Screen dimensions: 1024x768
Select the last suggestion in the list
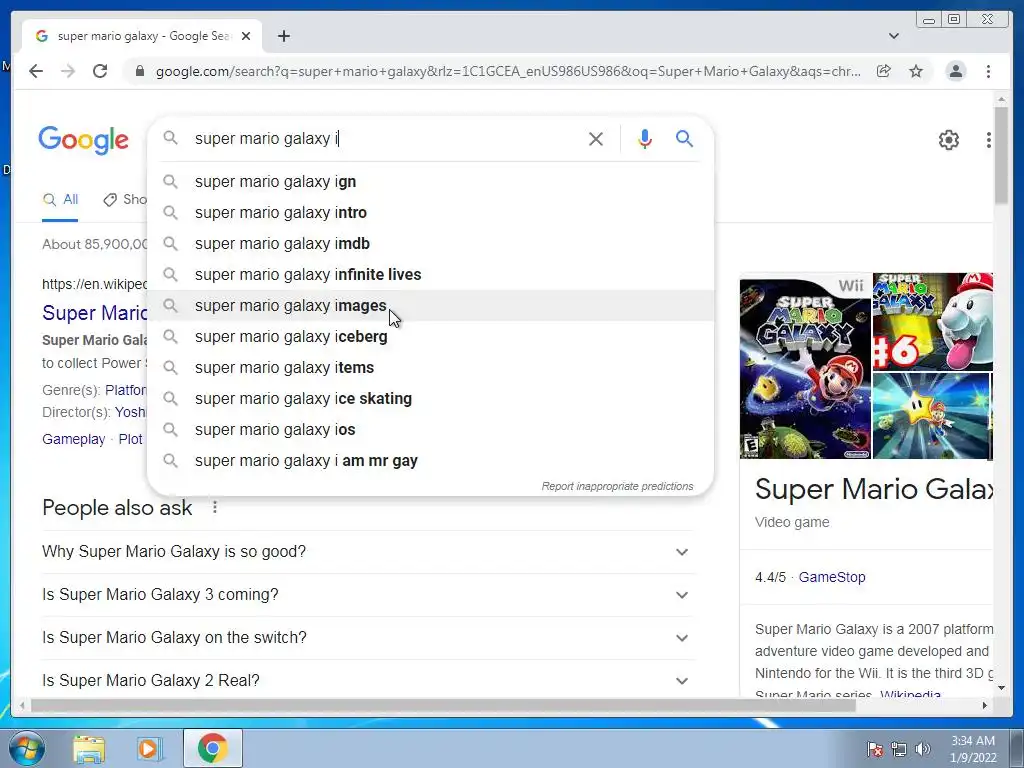(431, 460)
